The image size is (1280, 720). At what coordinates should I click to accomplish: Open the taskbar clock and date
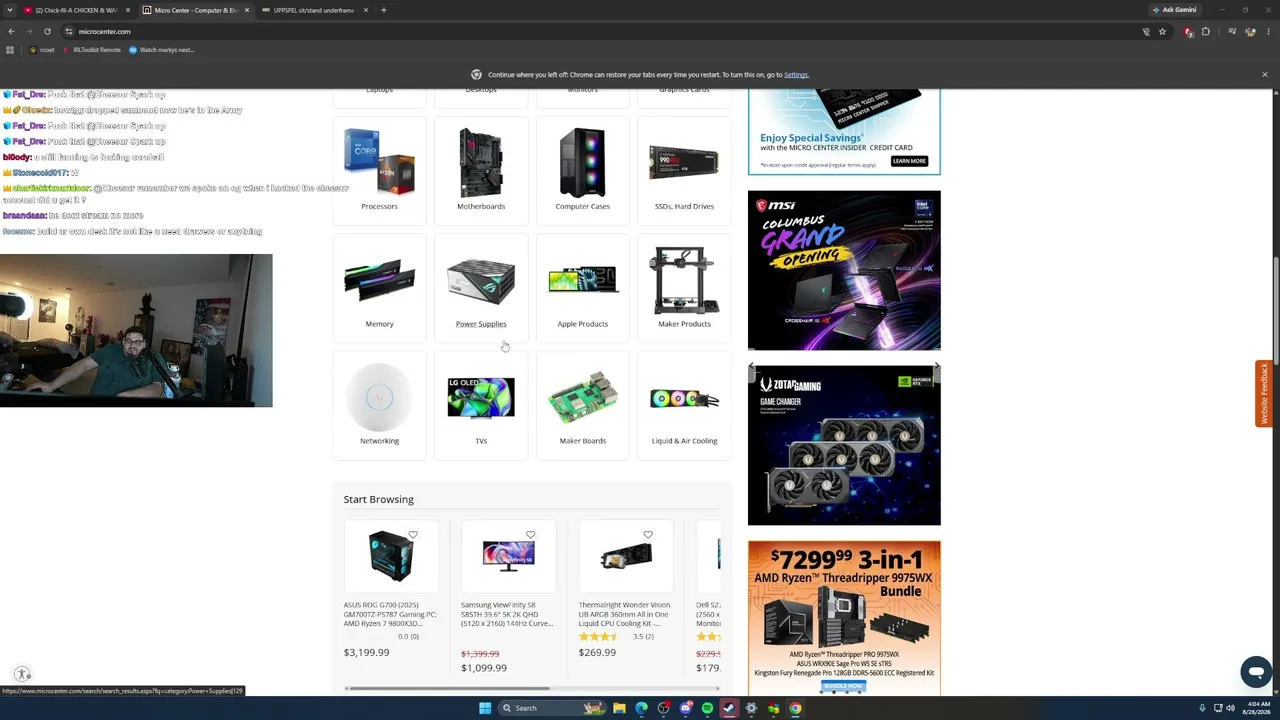point(1257,708)
